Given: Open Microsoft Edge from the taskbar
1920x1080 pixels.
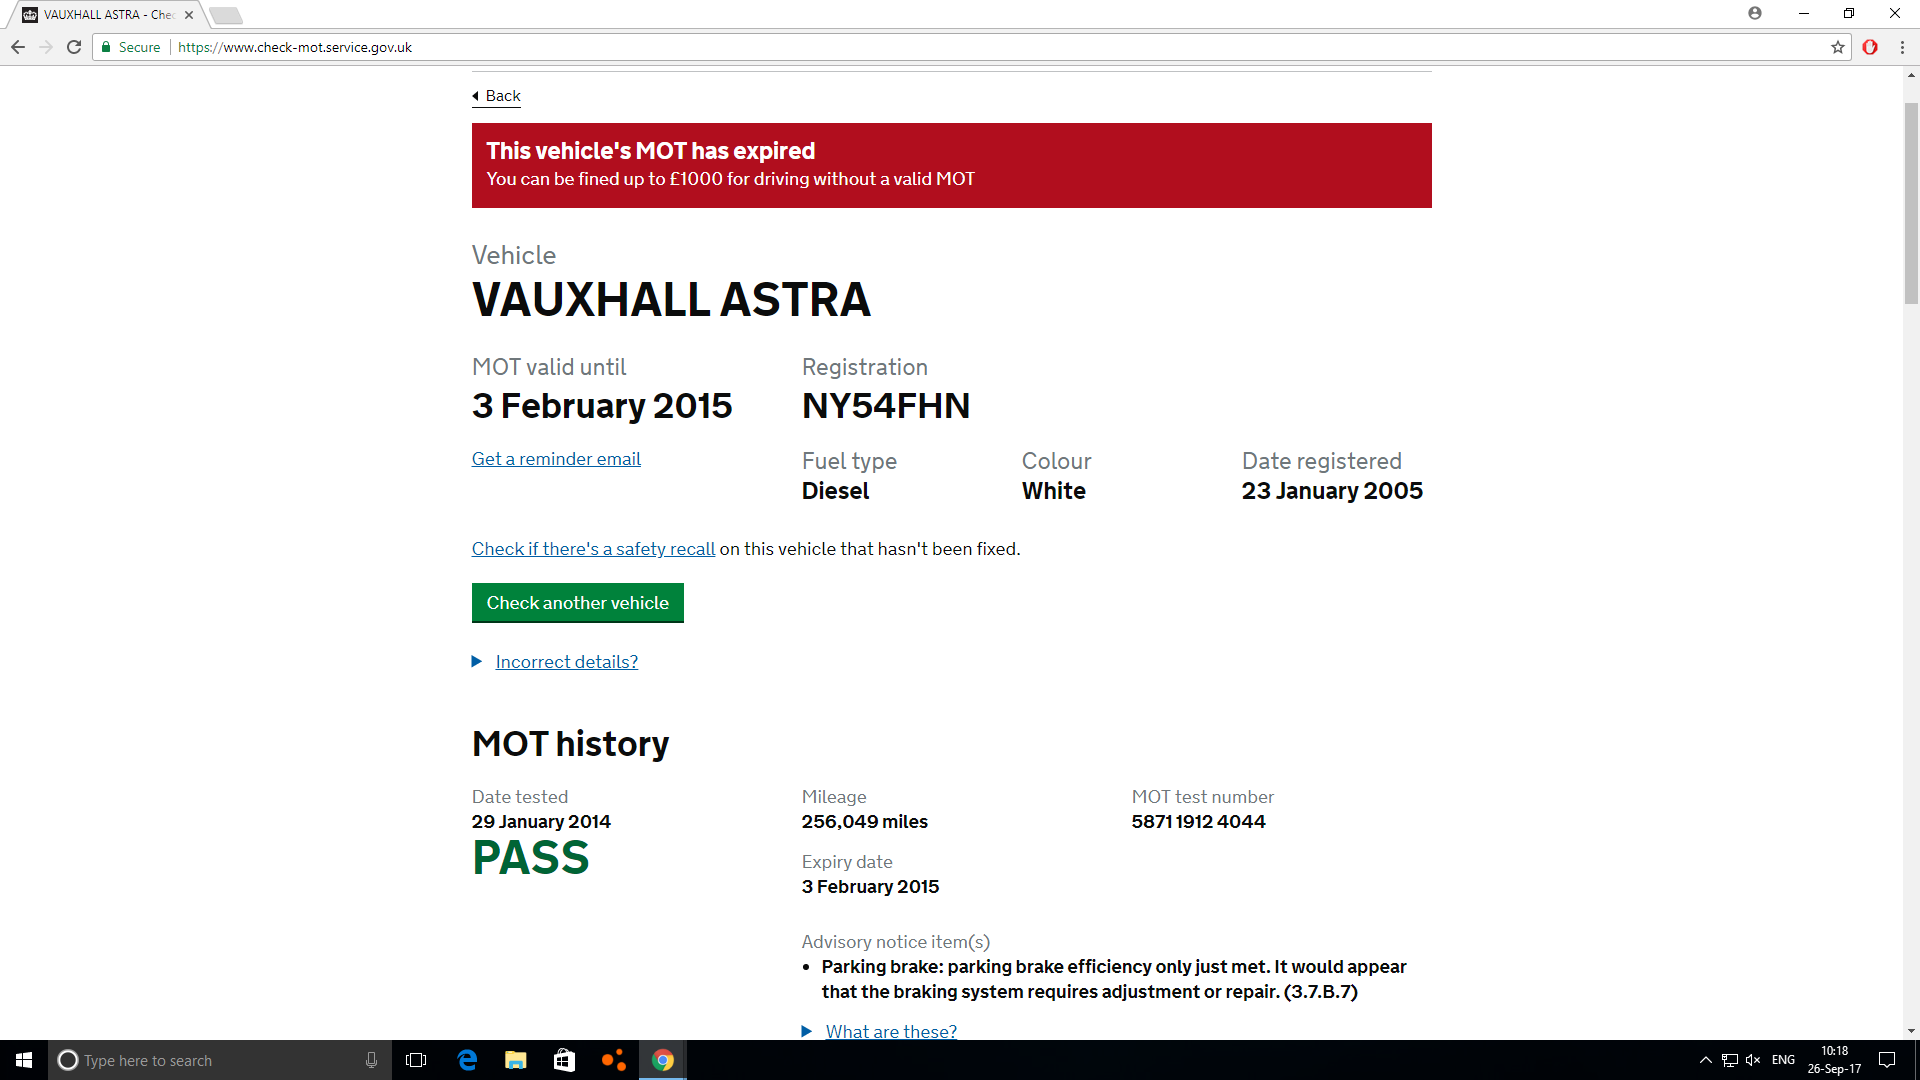Looking at the screenshot, I should 467,1060.
